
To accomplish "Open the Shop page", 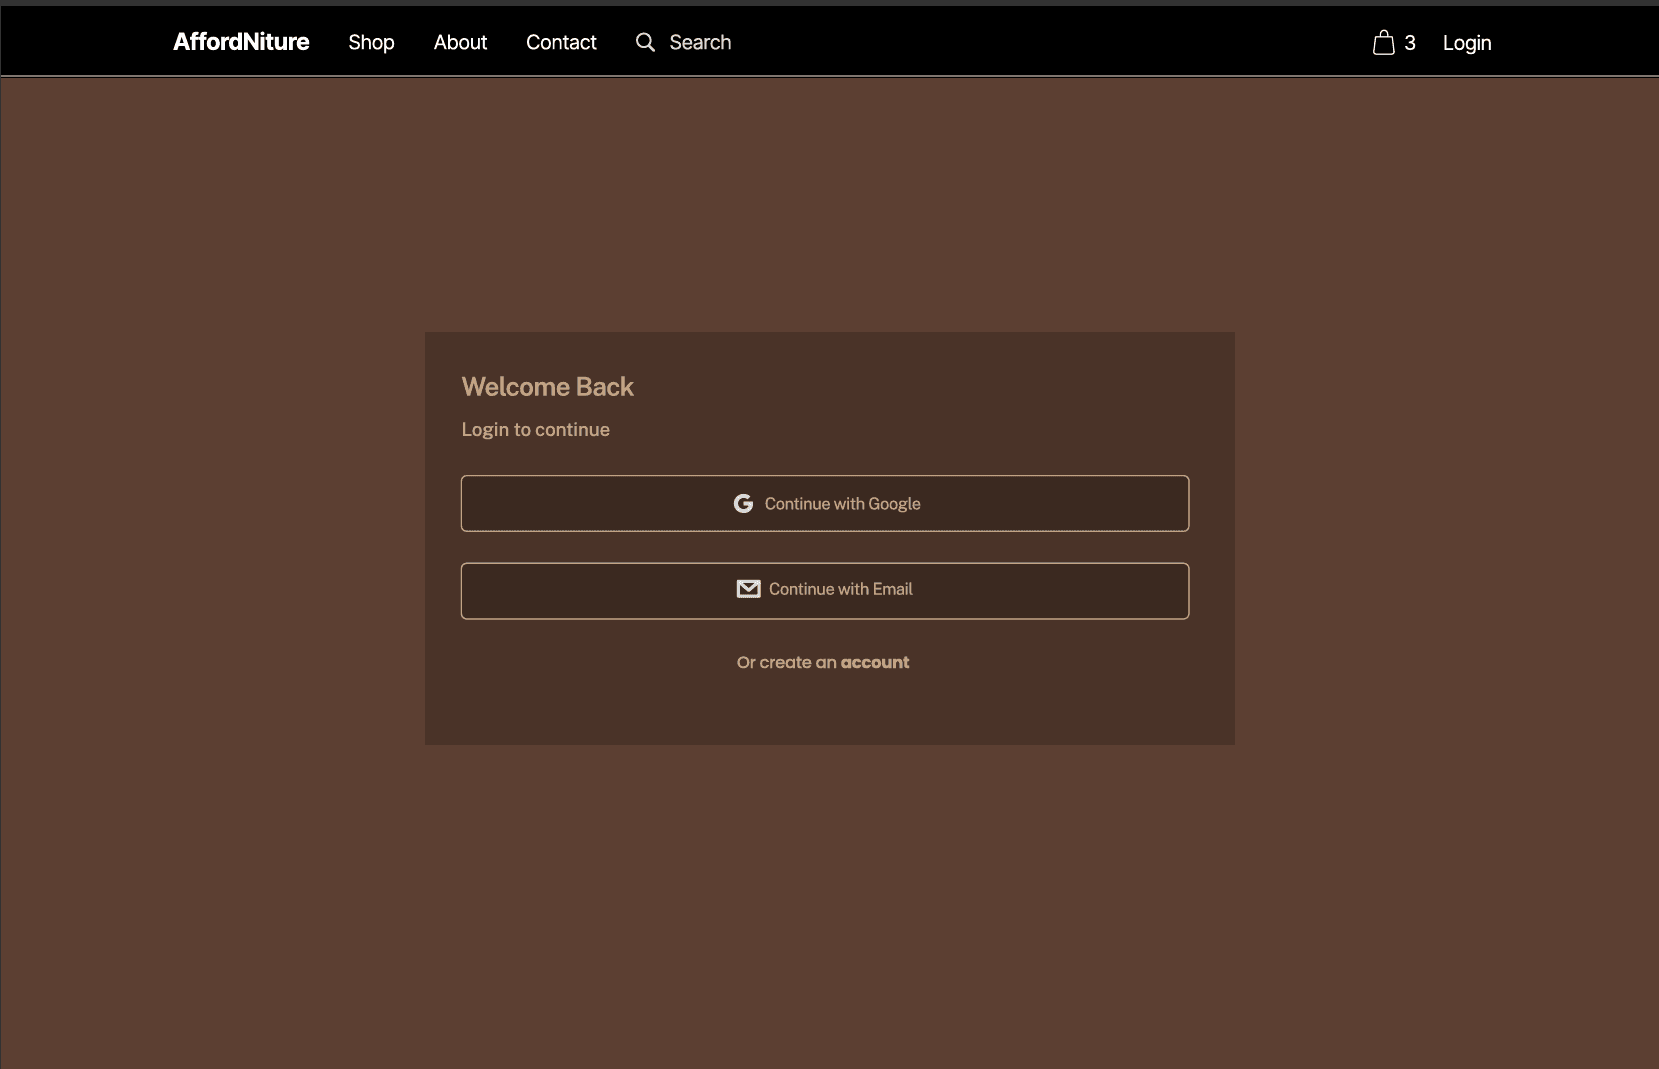I will (x=371, y=42).
